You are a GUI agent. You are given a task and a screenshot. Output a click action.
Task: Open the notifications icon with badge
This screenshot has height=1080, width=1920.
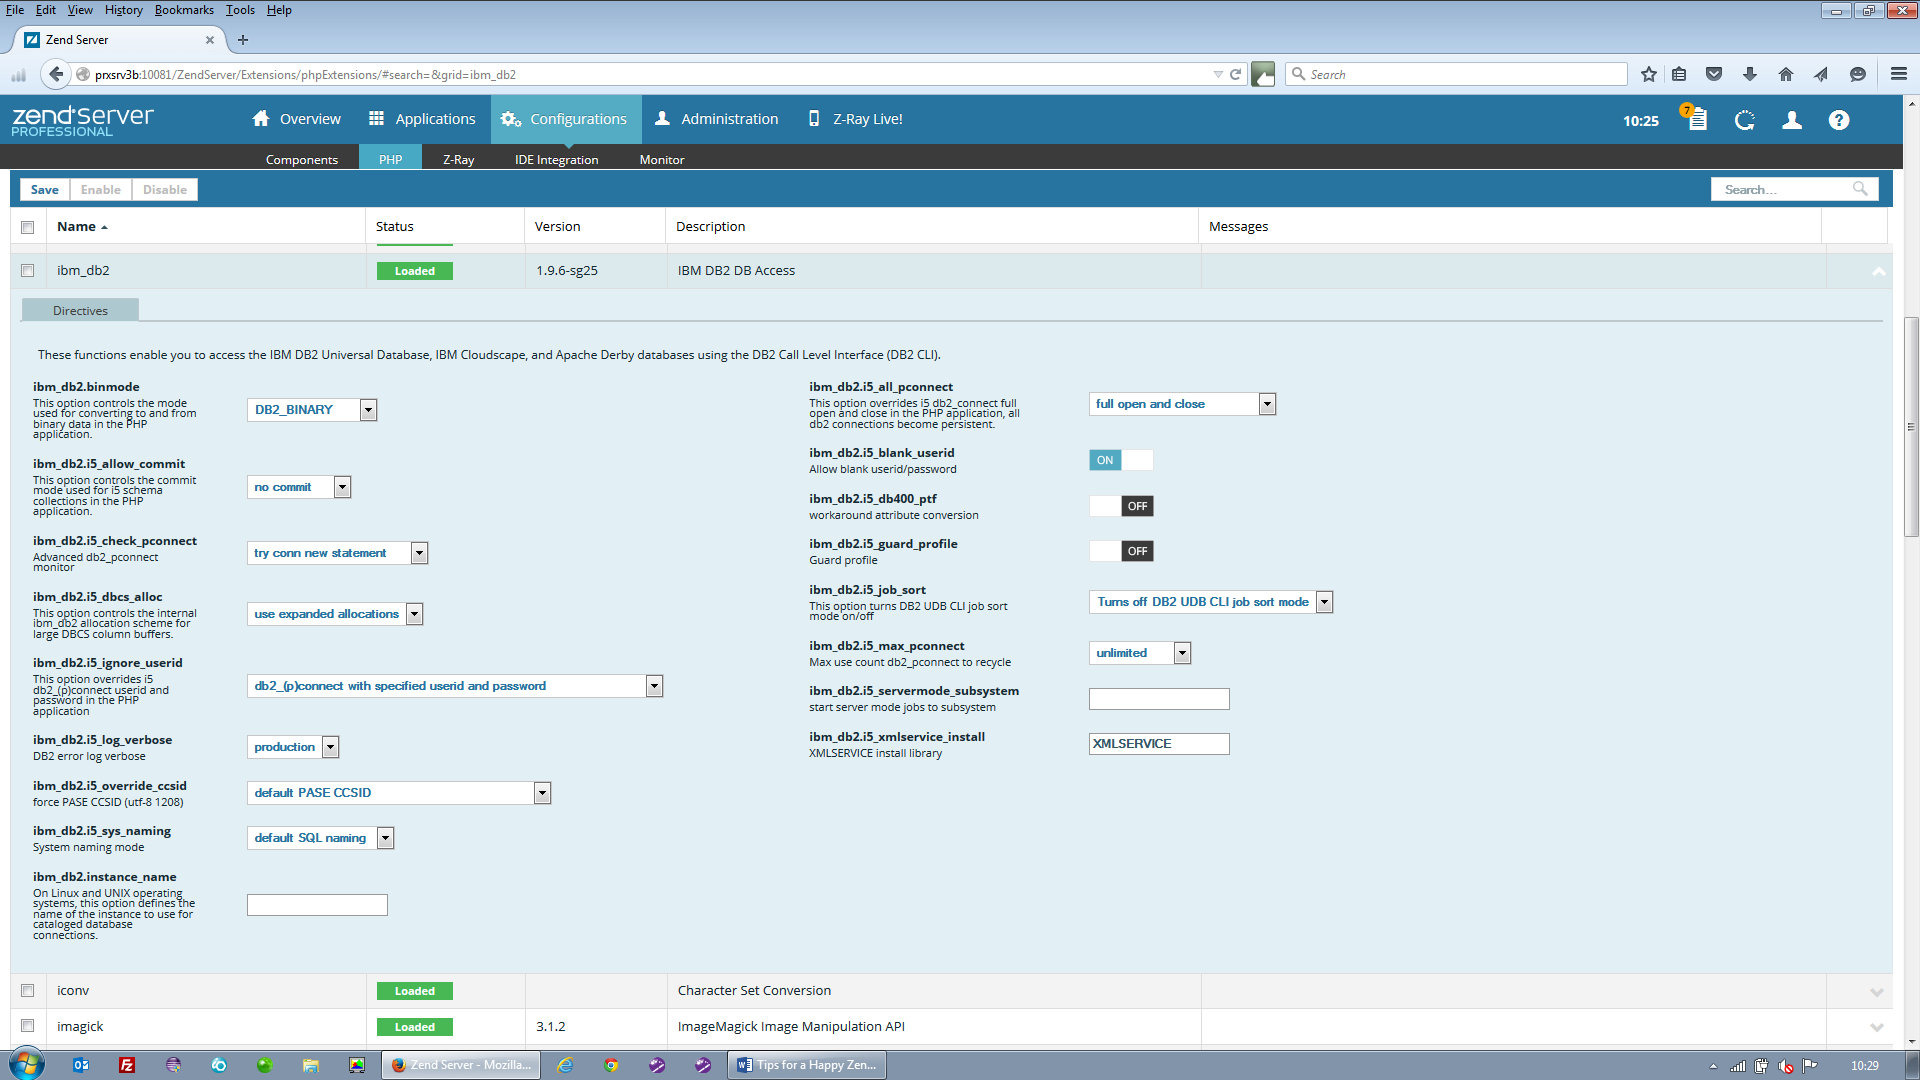coord(1696,119)
